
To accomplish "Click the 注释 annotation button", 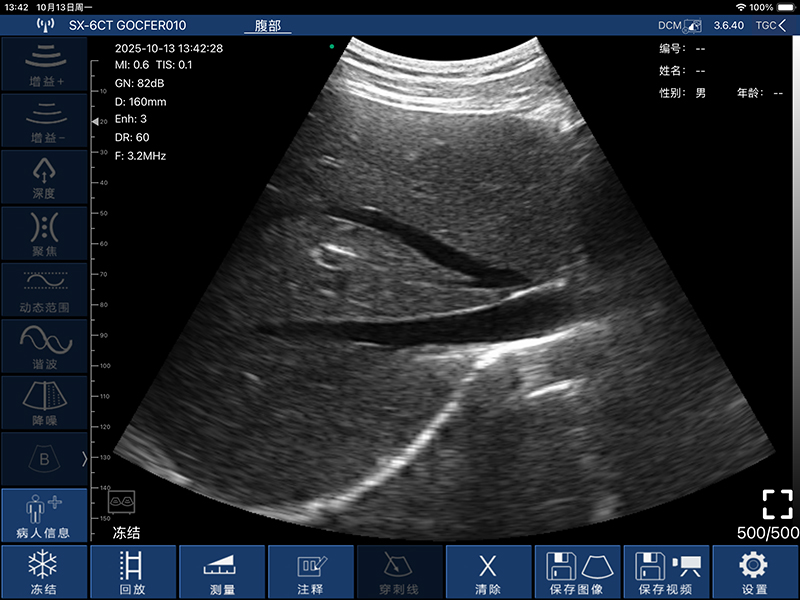I will [310, 572].
